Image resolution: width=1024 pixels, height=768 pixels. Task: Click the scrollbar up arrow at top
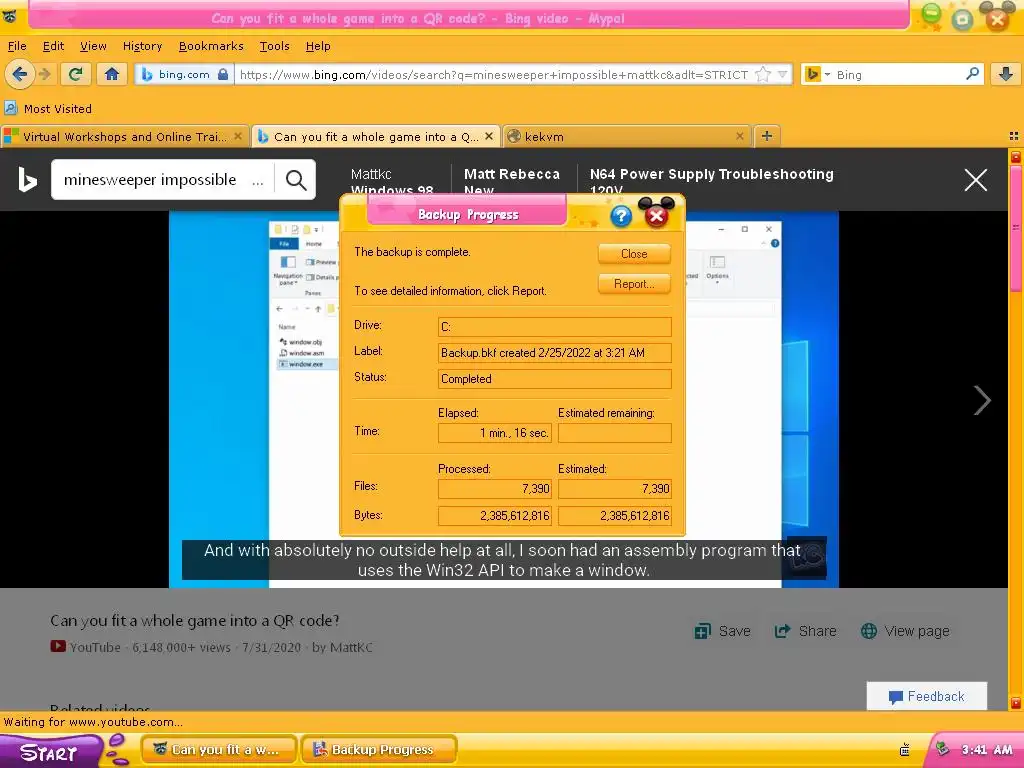tap(1016, 157)
